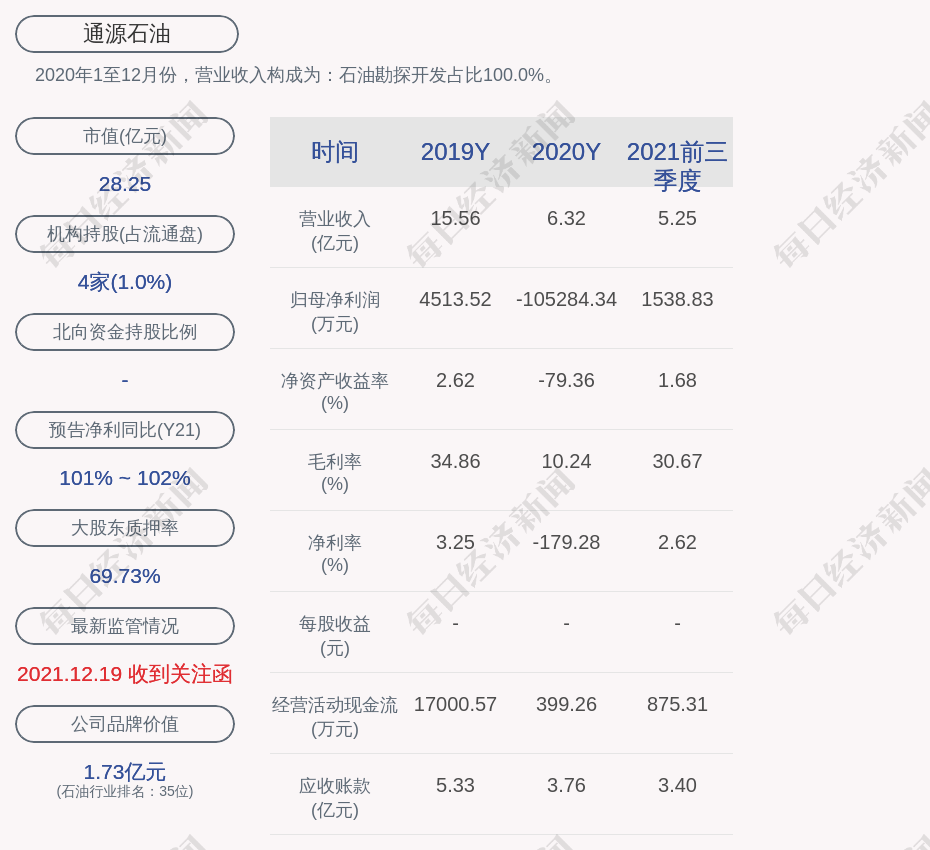930x850 pixels.
Task: Click the 最新监管情况 label pill
Action: [125, 626]
